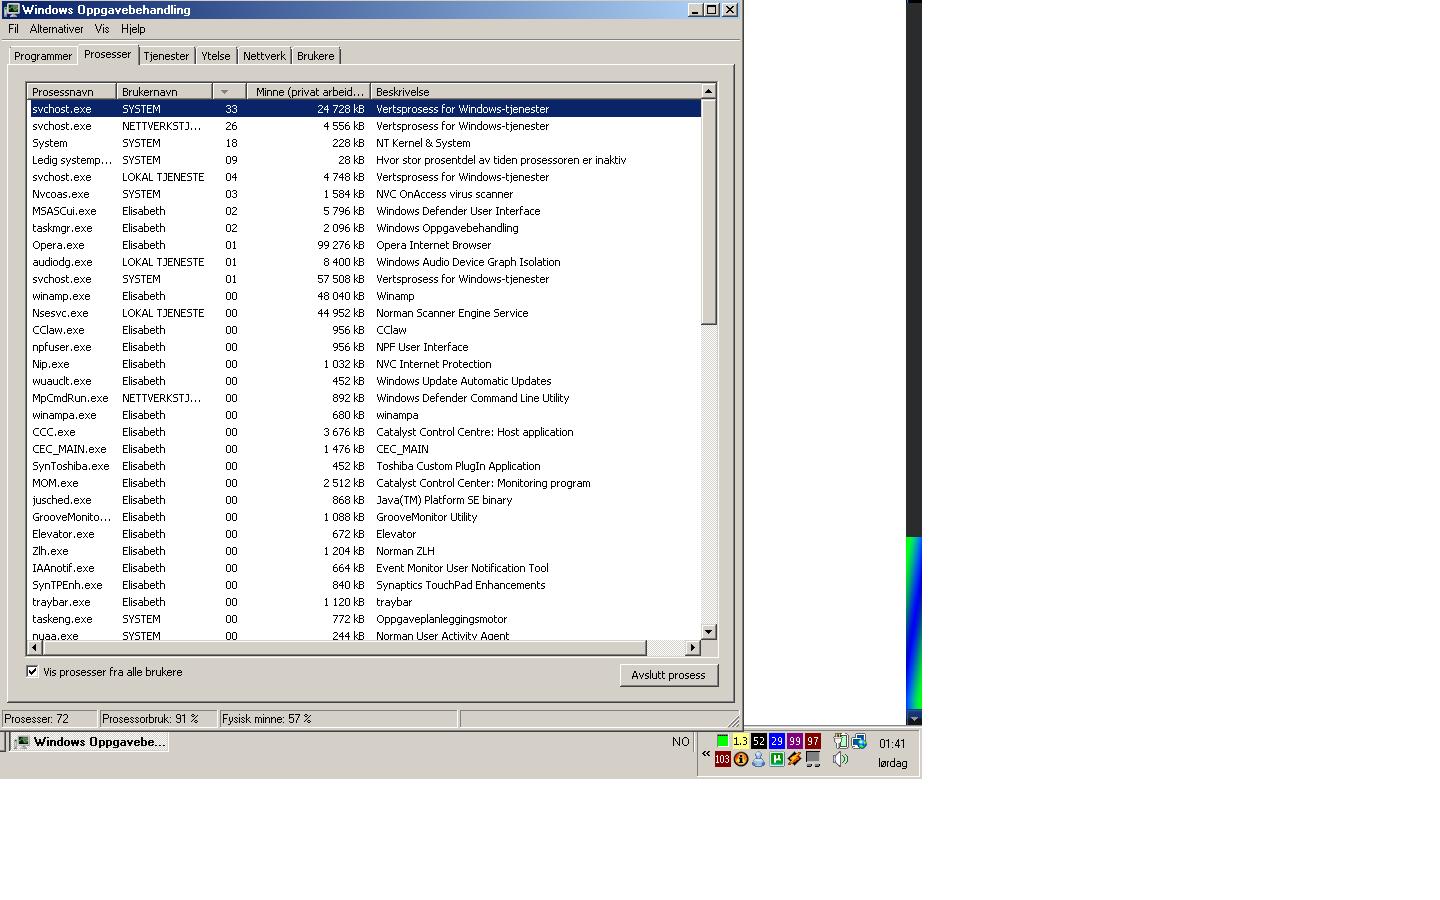Switch to the Nettverk tab
The width and height of the screenshot is (1440, 900).
(x=264, y=56)
